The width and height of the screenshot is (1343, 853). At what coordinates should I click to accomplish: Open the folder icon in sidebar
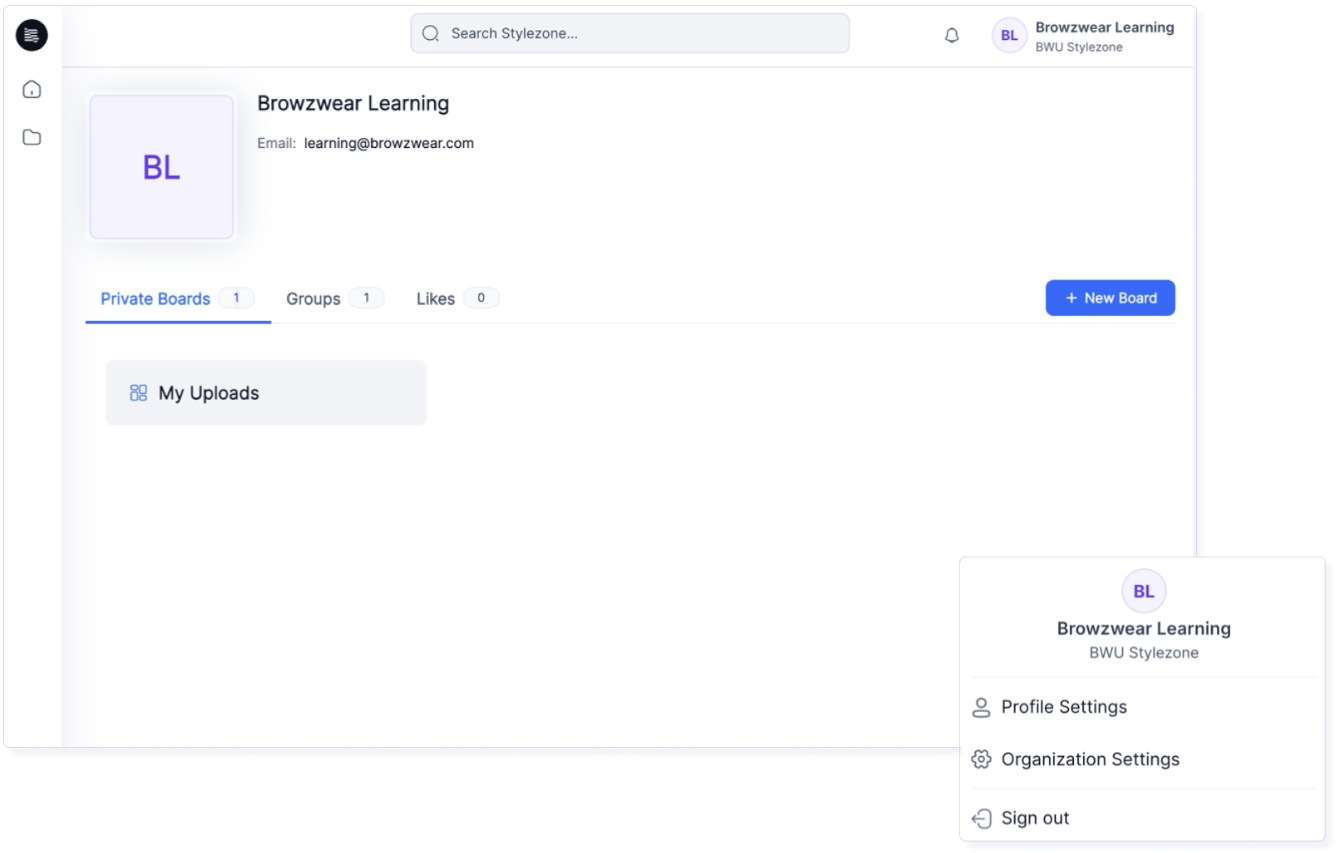click(32, 137)
